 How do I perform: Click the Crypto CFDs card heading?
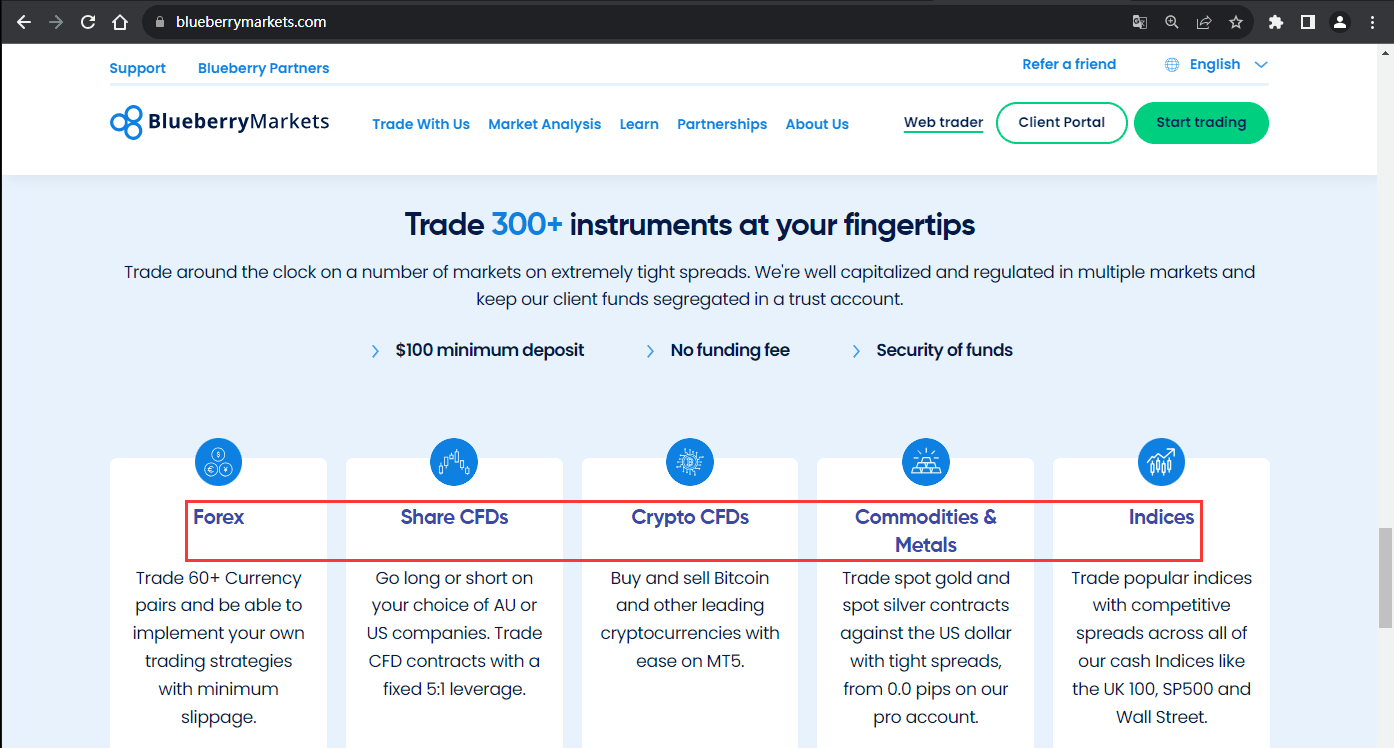690,517
